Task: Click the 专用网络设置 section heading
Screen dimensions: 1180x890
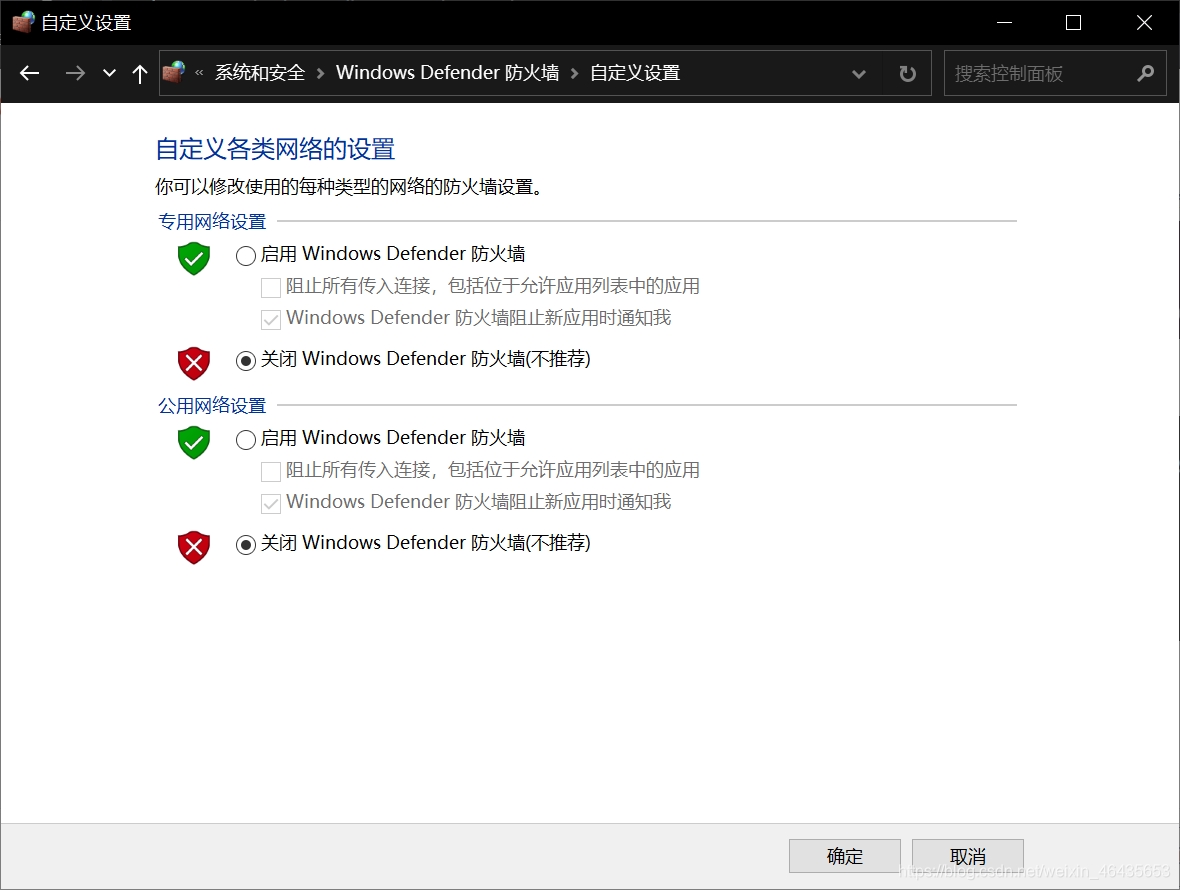Action: (212, 222)
